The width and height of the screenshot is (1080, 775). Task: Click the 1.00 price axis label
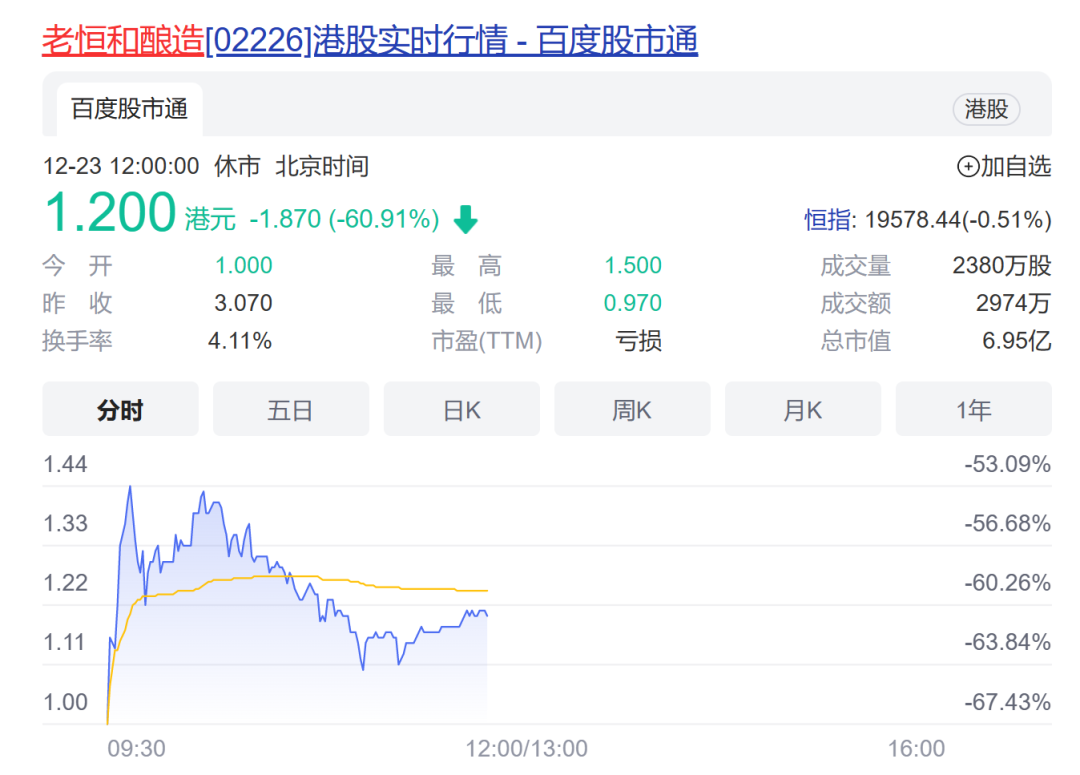(x=65, y=702)
